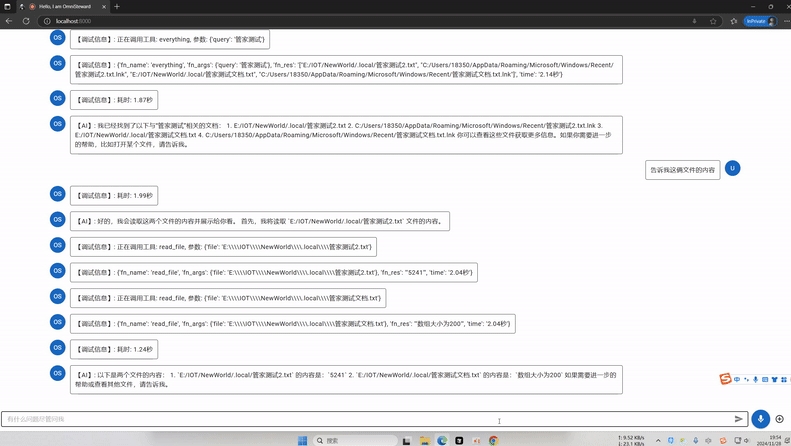The height and width of the screenshot is (446, 791).
Task: Expand the system tray hidden icons chevron
Action: point(658,440)
